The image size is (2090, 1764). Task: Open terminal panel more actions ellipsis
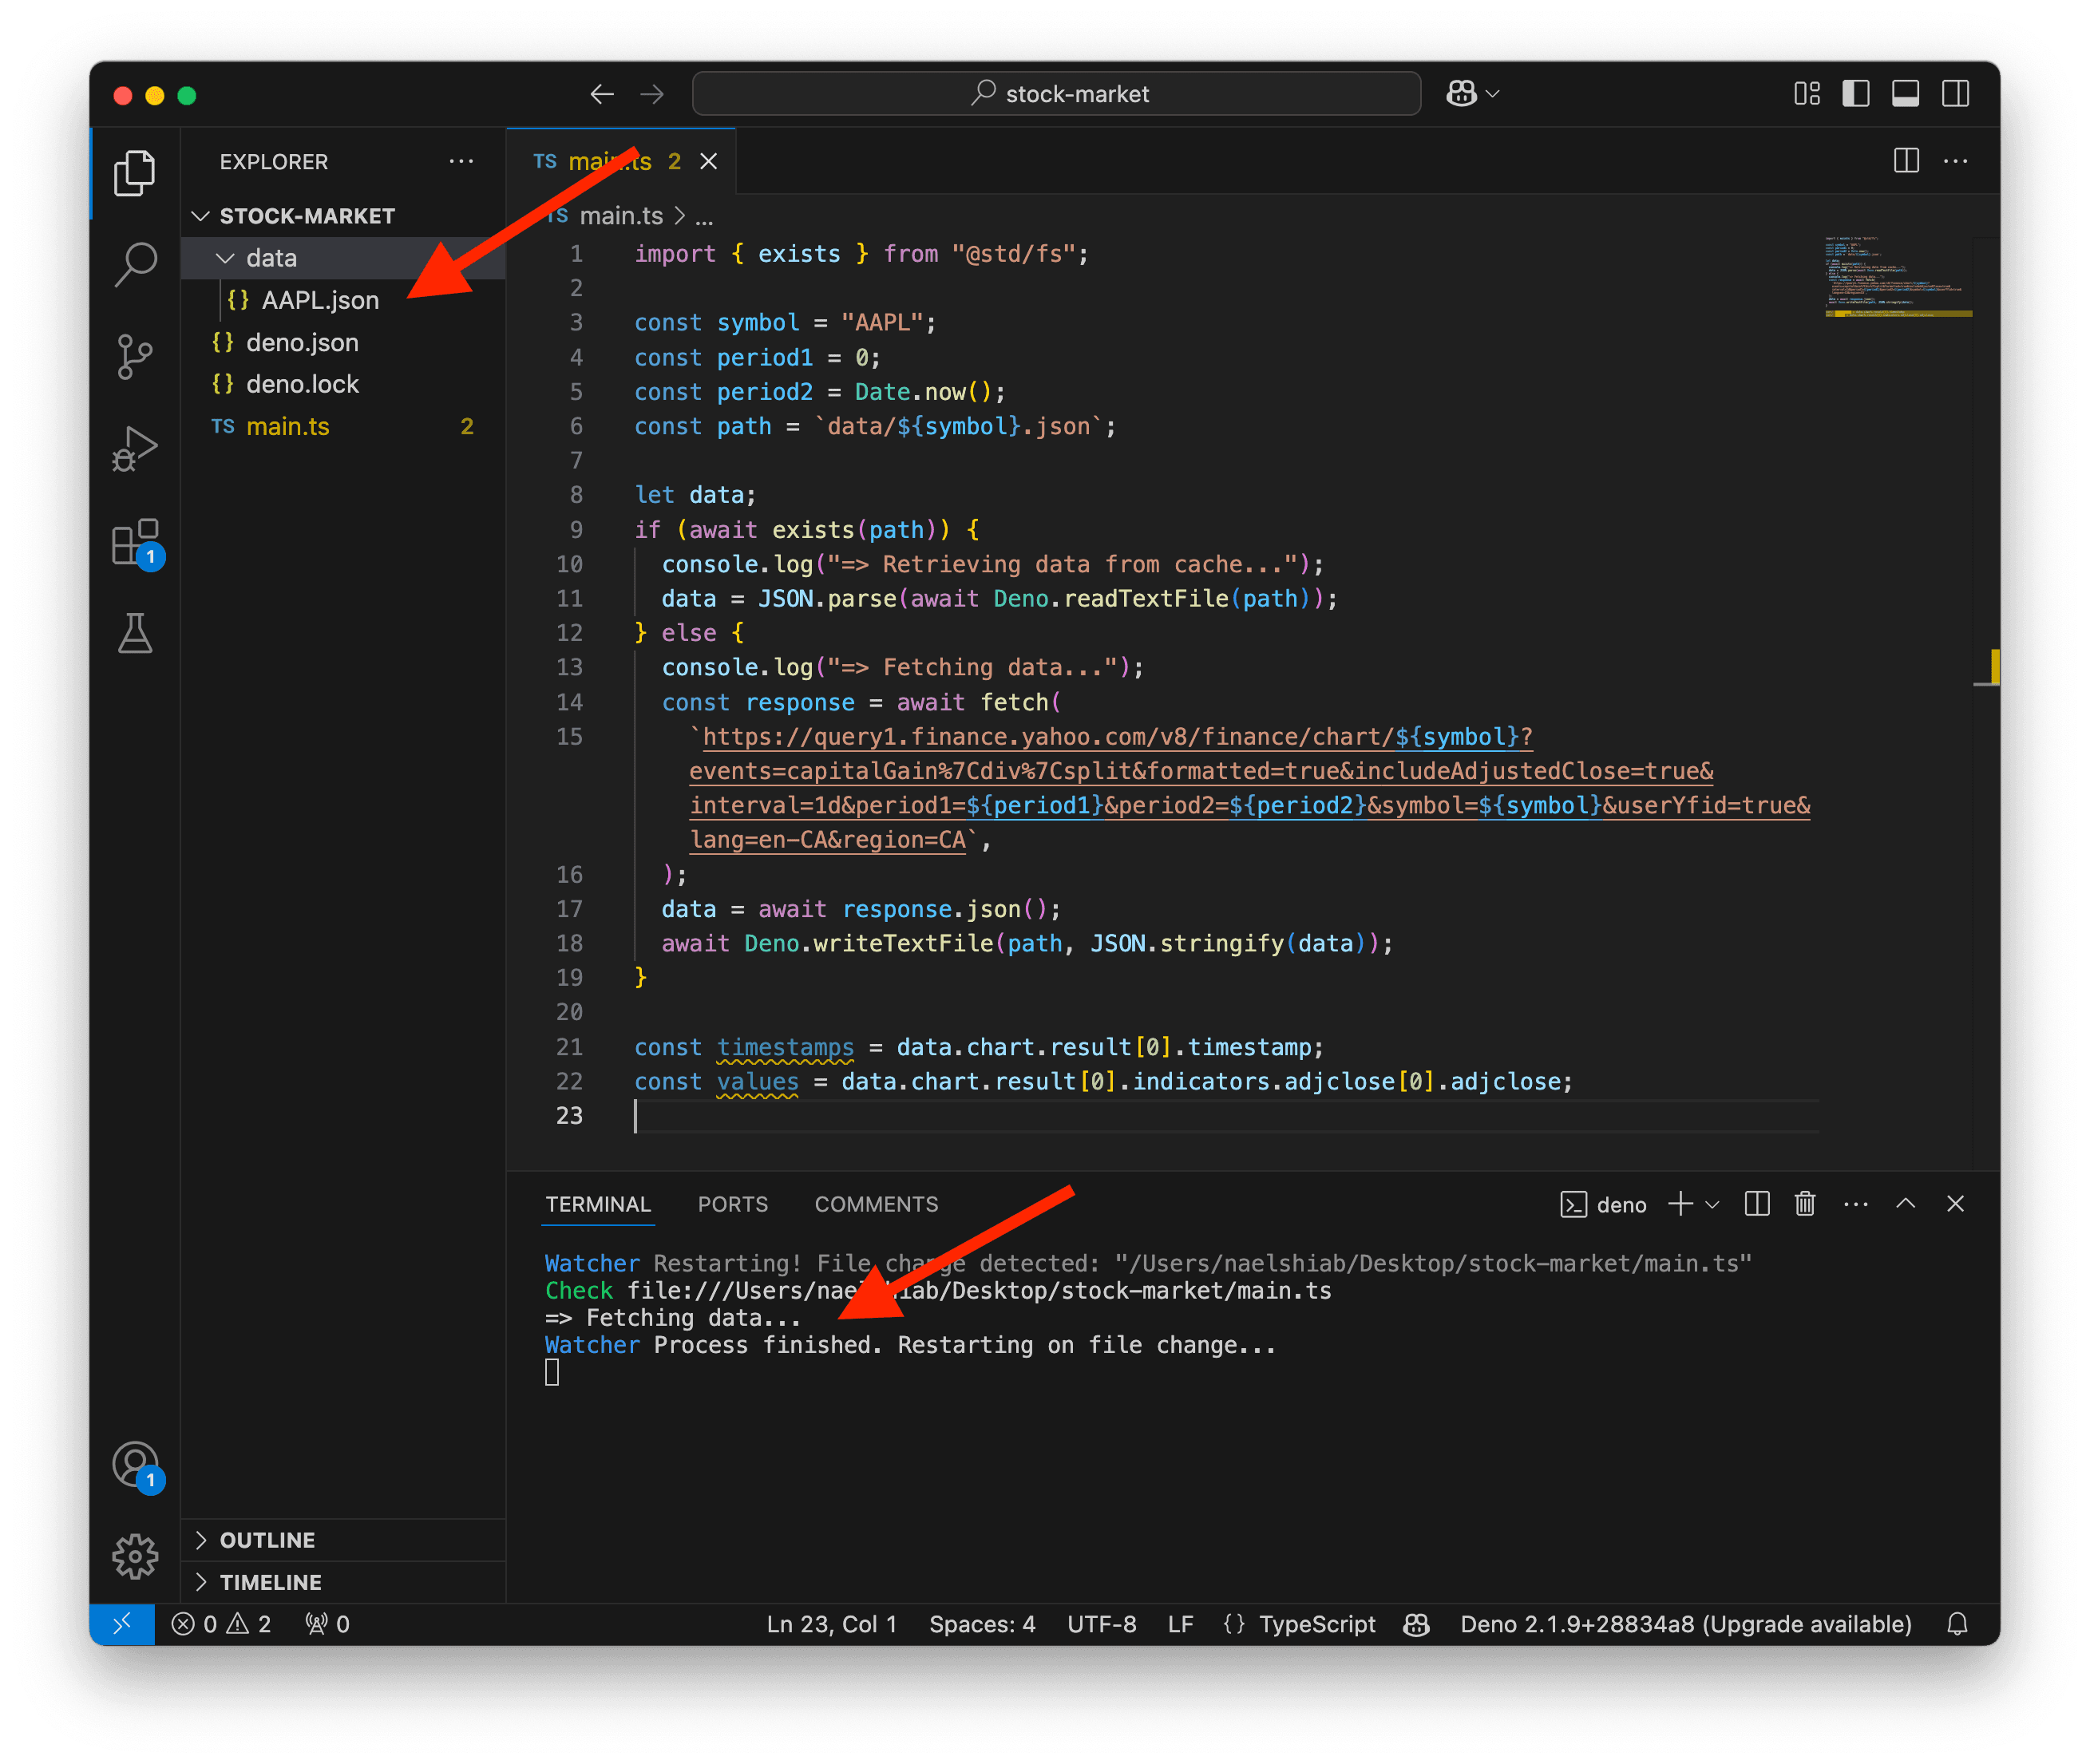coord(1855,1203)
